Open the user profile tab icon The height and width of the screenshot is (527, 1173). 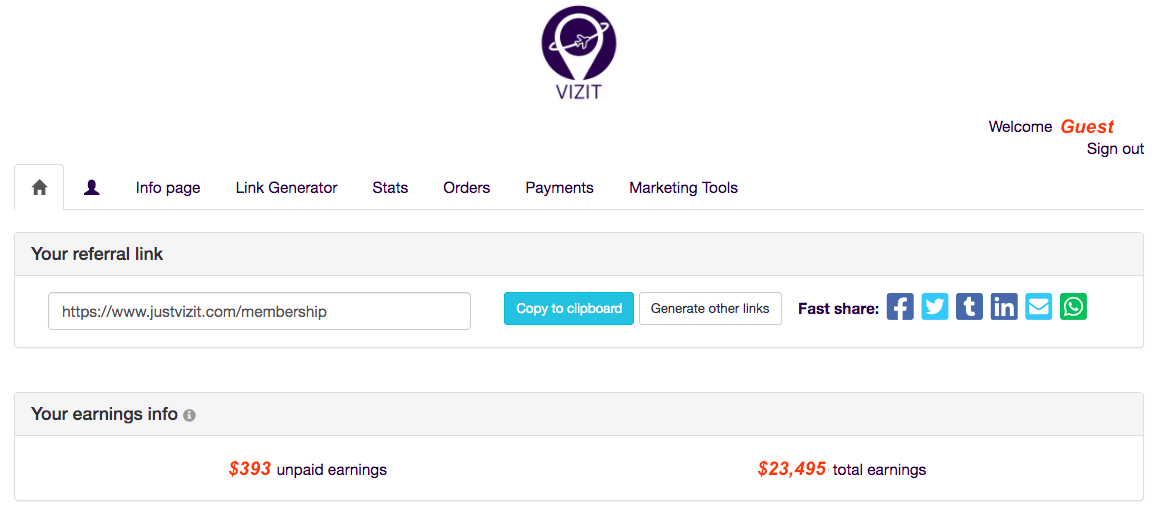(92, 187)
